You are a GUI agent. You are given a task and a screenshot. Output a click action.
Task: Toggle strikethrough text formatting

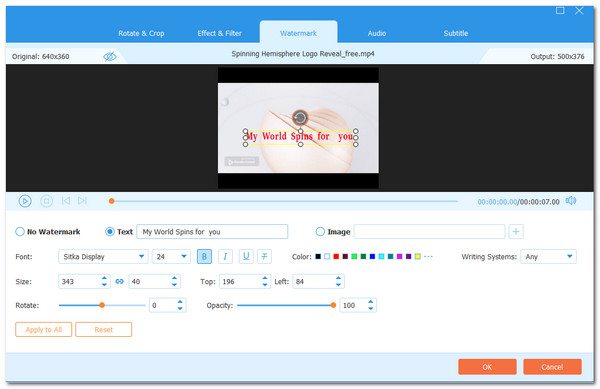pyautogui.click(x=264, y=256)
